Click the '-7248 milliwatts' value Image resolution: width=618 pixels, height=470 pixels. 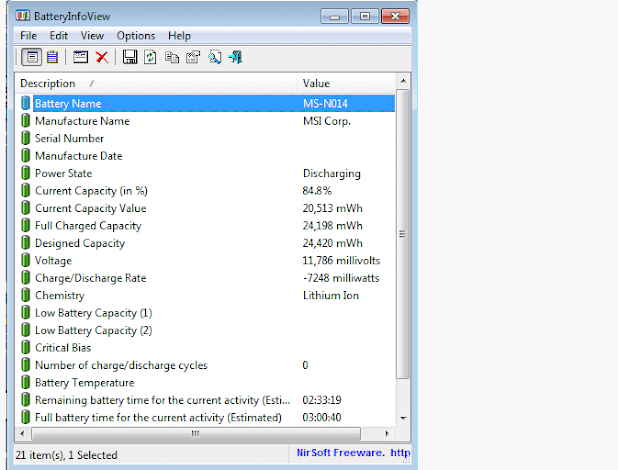pyautogui.click(x=341, y=278)
